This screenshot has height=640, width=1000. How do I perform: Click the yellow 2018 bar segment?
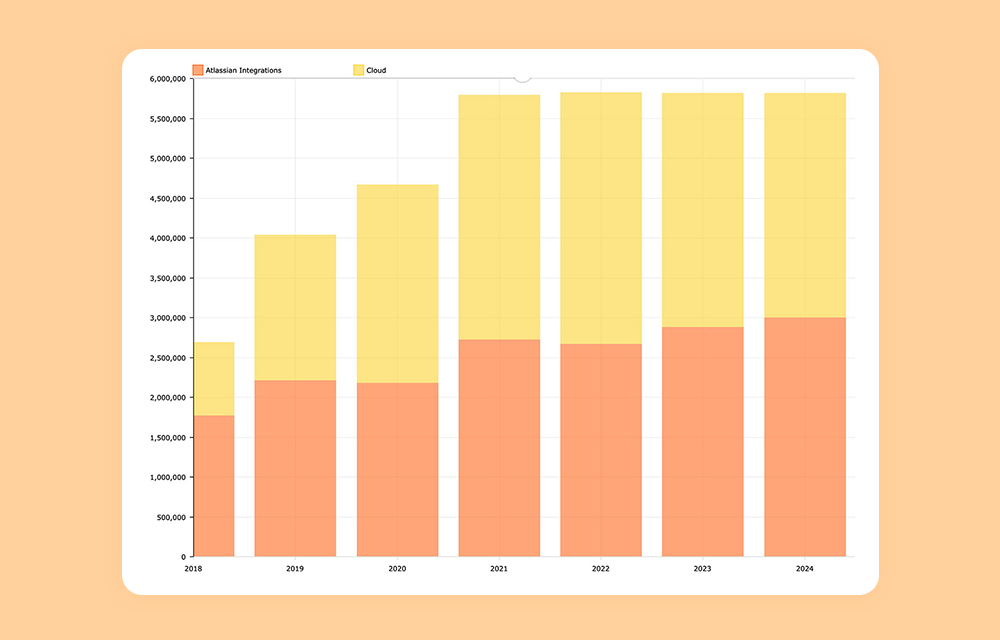tap(214, 380)
